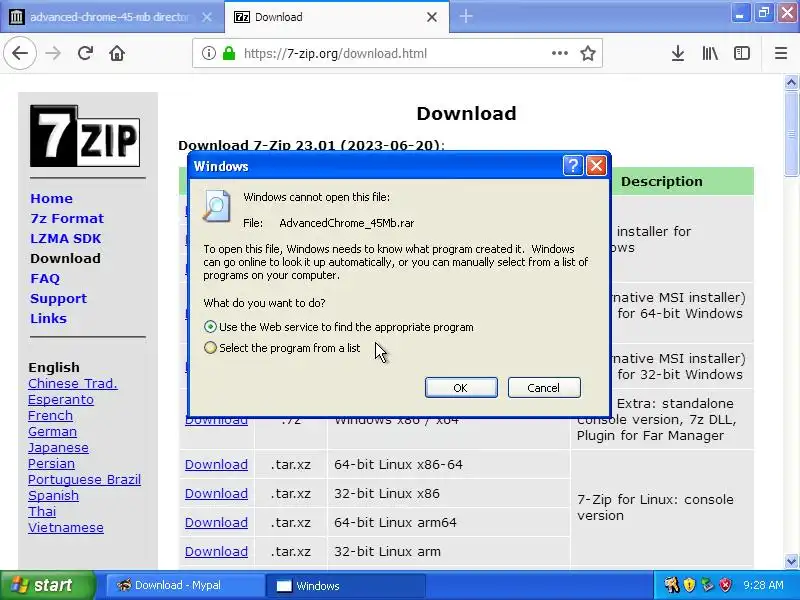Open the 7z Format sidebar link
Image resolution: width=800 pixels, height=600 pixels.
(x=67, y=218)
